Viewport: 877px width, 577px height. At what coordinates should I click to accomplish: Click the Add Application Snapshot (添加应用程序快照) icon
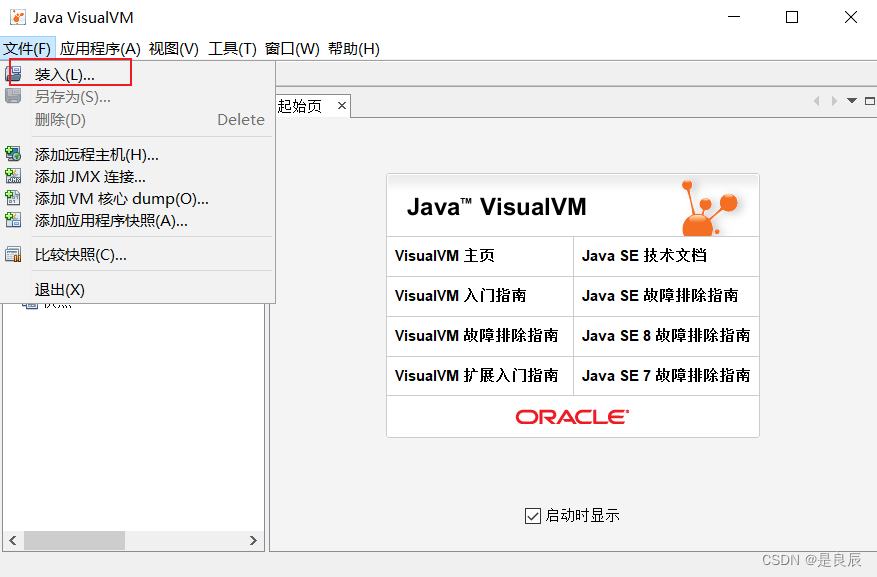click(x=13, y=220)
